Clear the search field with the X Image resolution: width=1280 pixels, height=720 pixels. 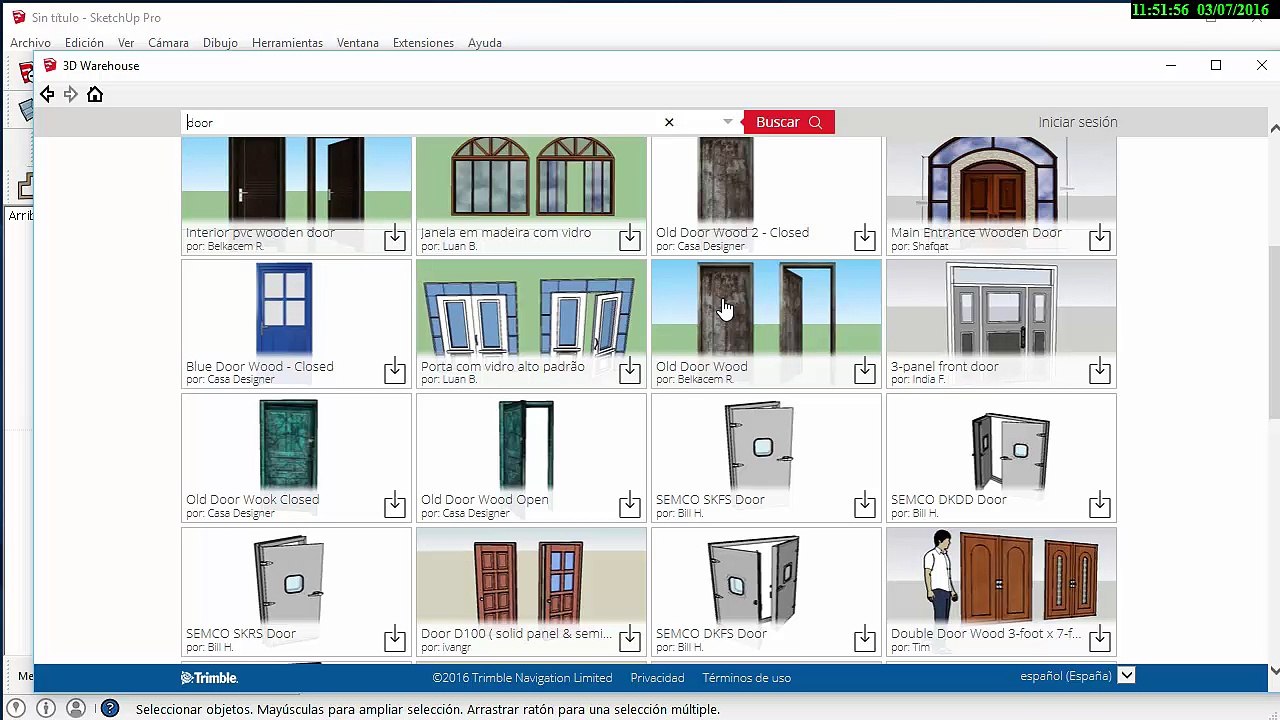coord(669,122)
